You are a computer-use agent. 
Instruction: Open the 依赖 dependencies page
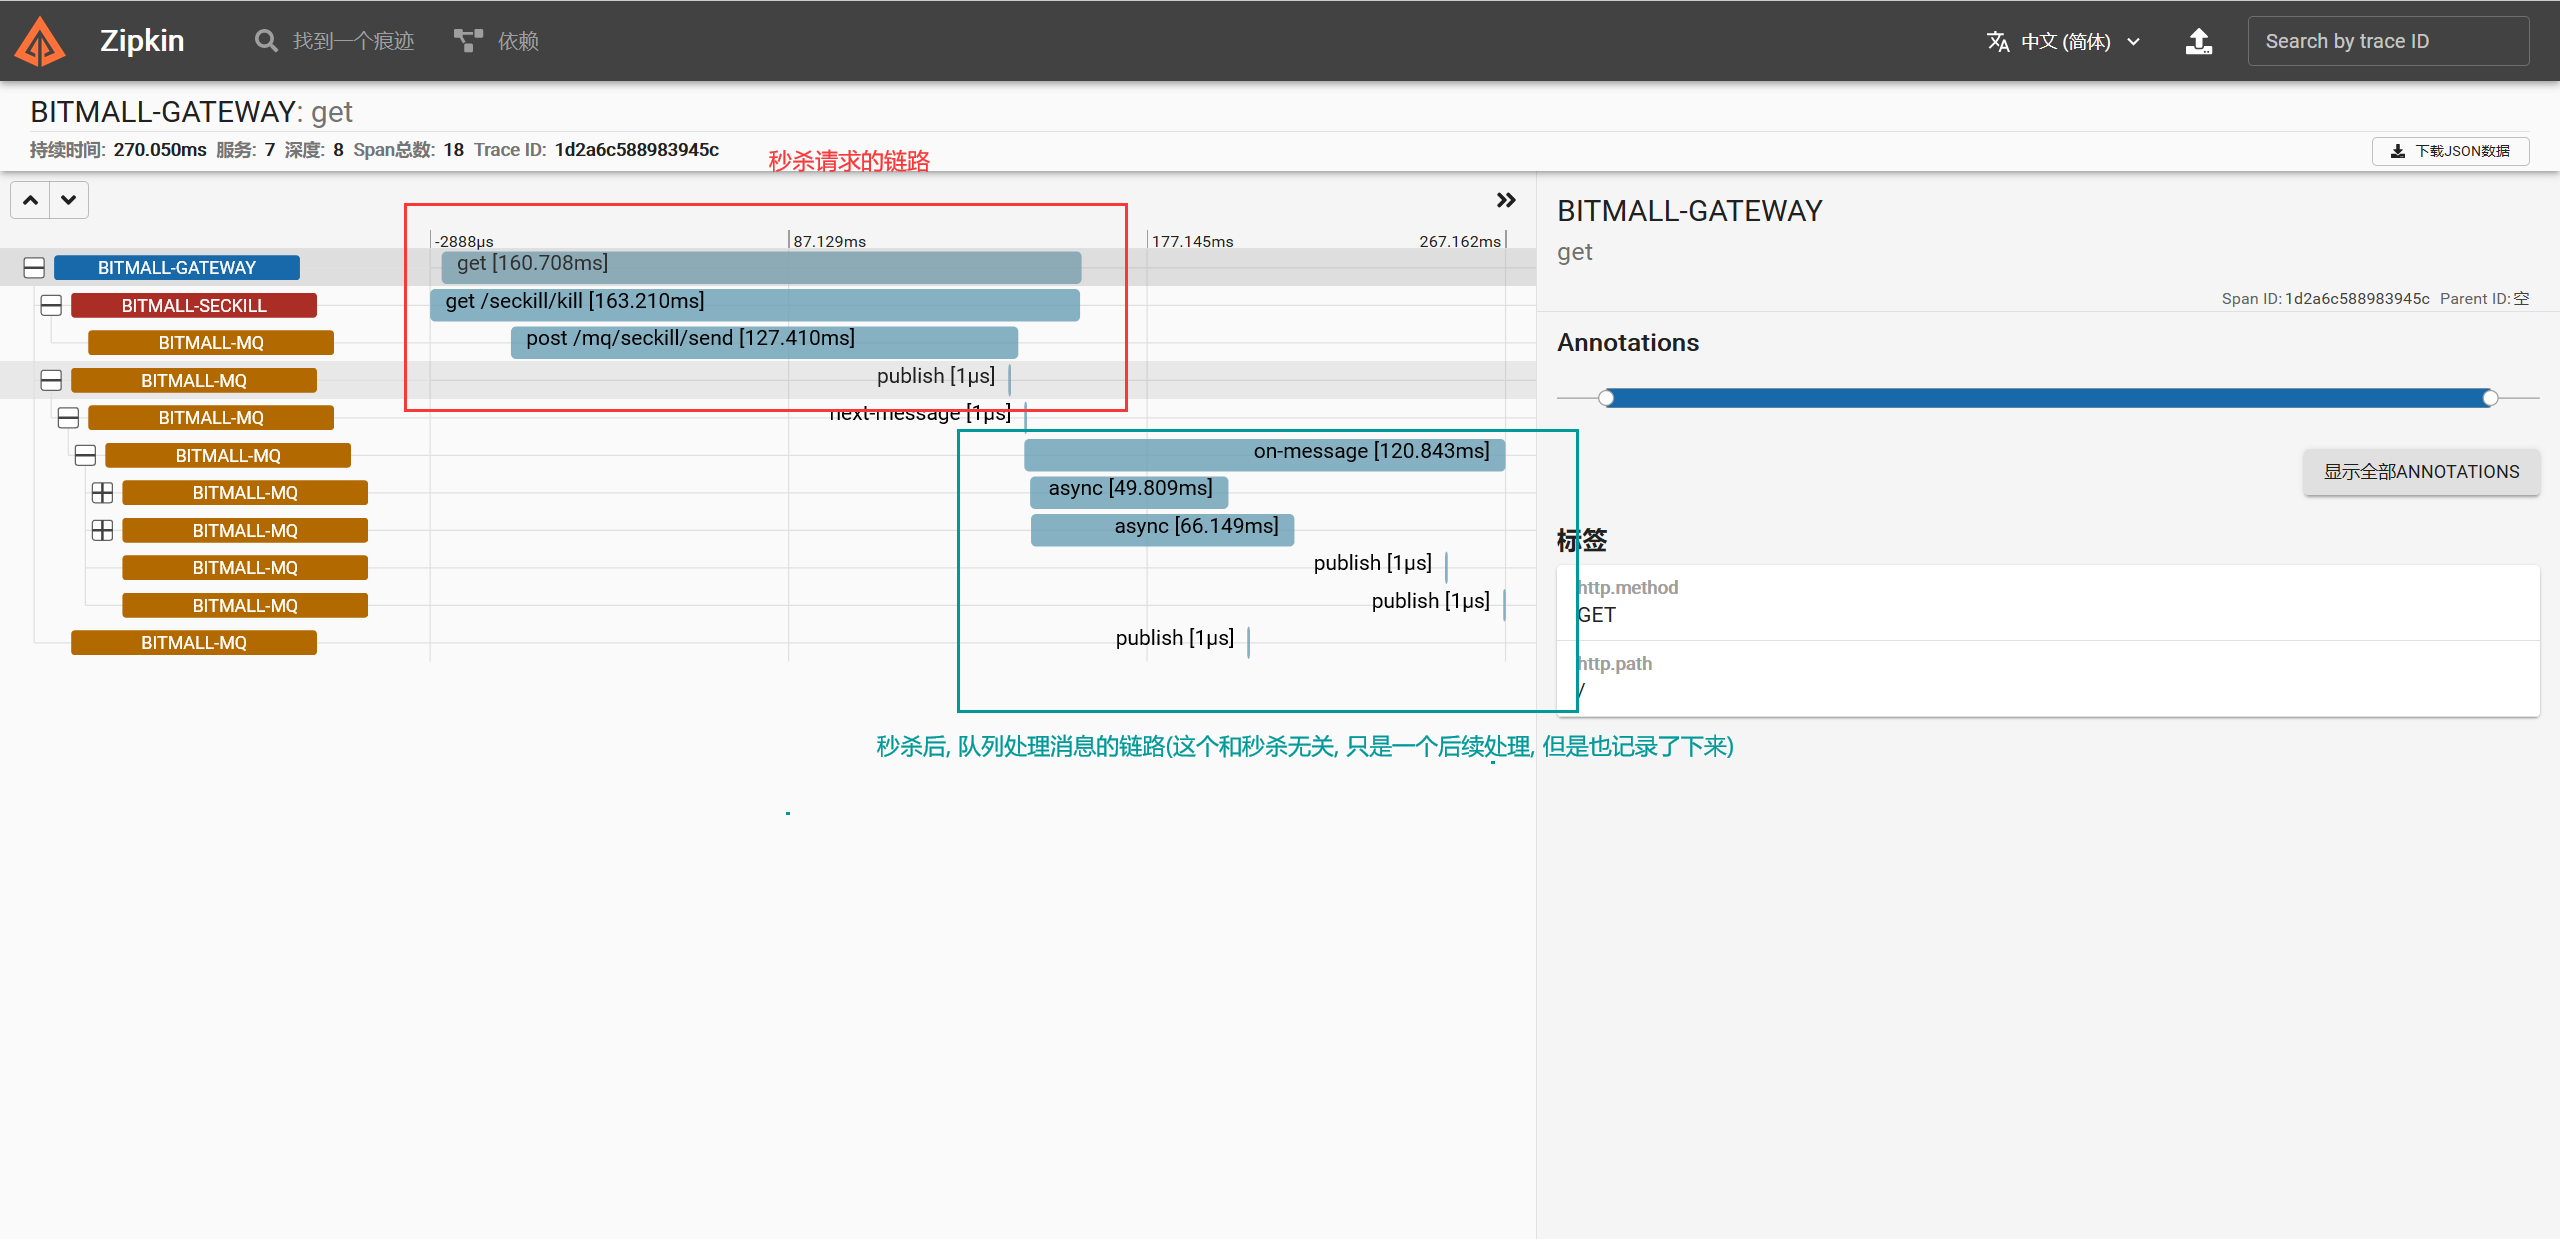pos(517,41)
